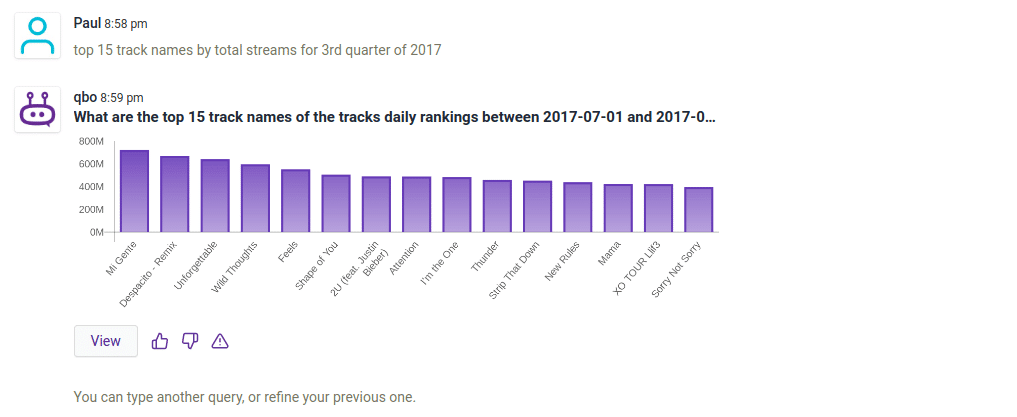Select the Unforgettable bar in chart

point(215,196)
